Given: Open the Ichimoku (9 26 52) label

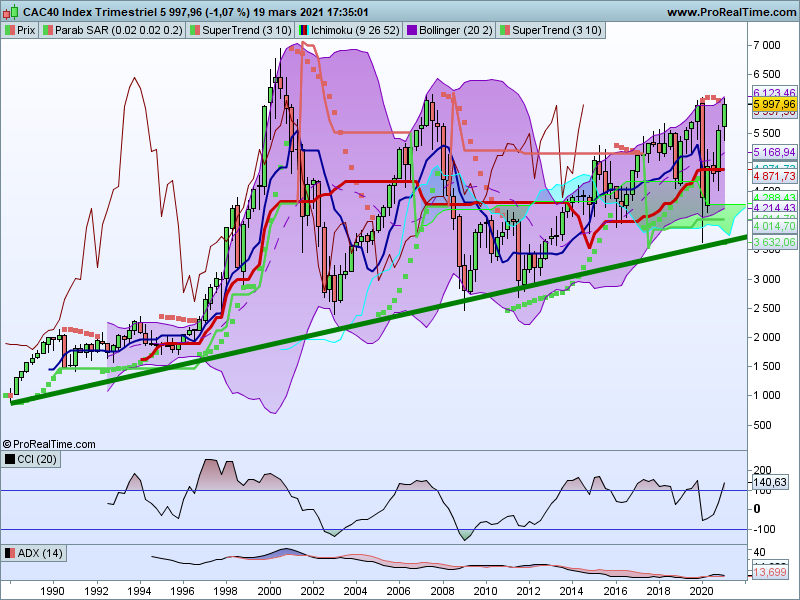Looking at the screenshot, I should (349, 30).
